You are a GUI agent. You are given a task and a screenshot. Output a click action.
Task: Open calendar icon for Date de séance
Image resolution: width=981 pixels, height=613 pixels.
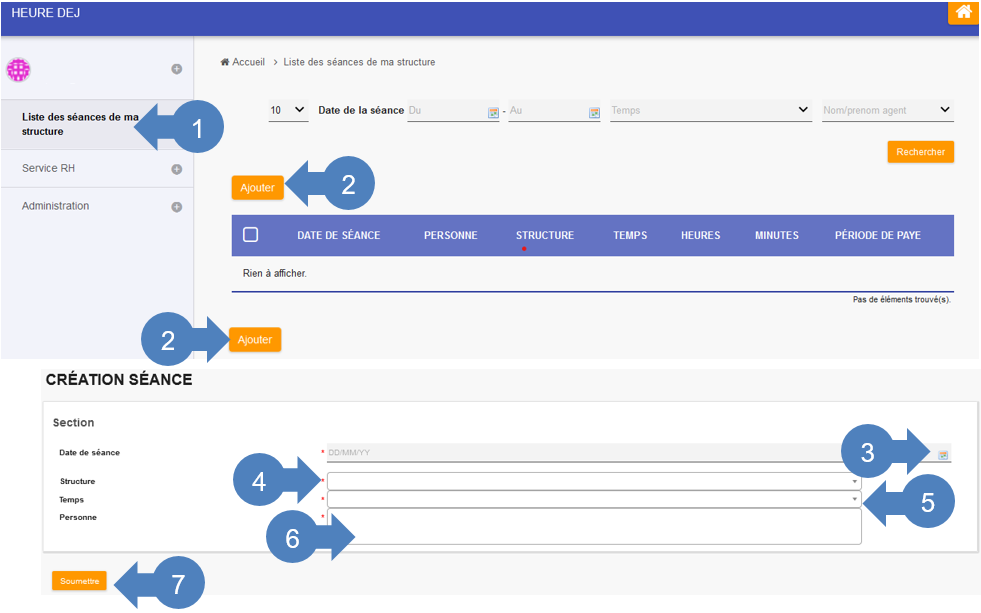pos(943,455)
